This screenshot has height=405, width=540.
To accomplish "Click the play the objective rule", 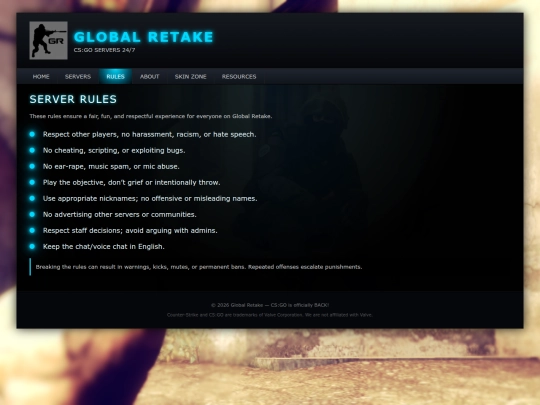I will pos(132,183).
